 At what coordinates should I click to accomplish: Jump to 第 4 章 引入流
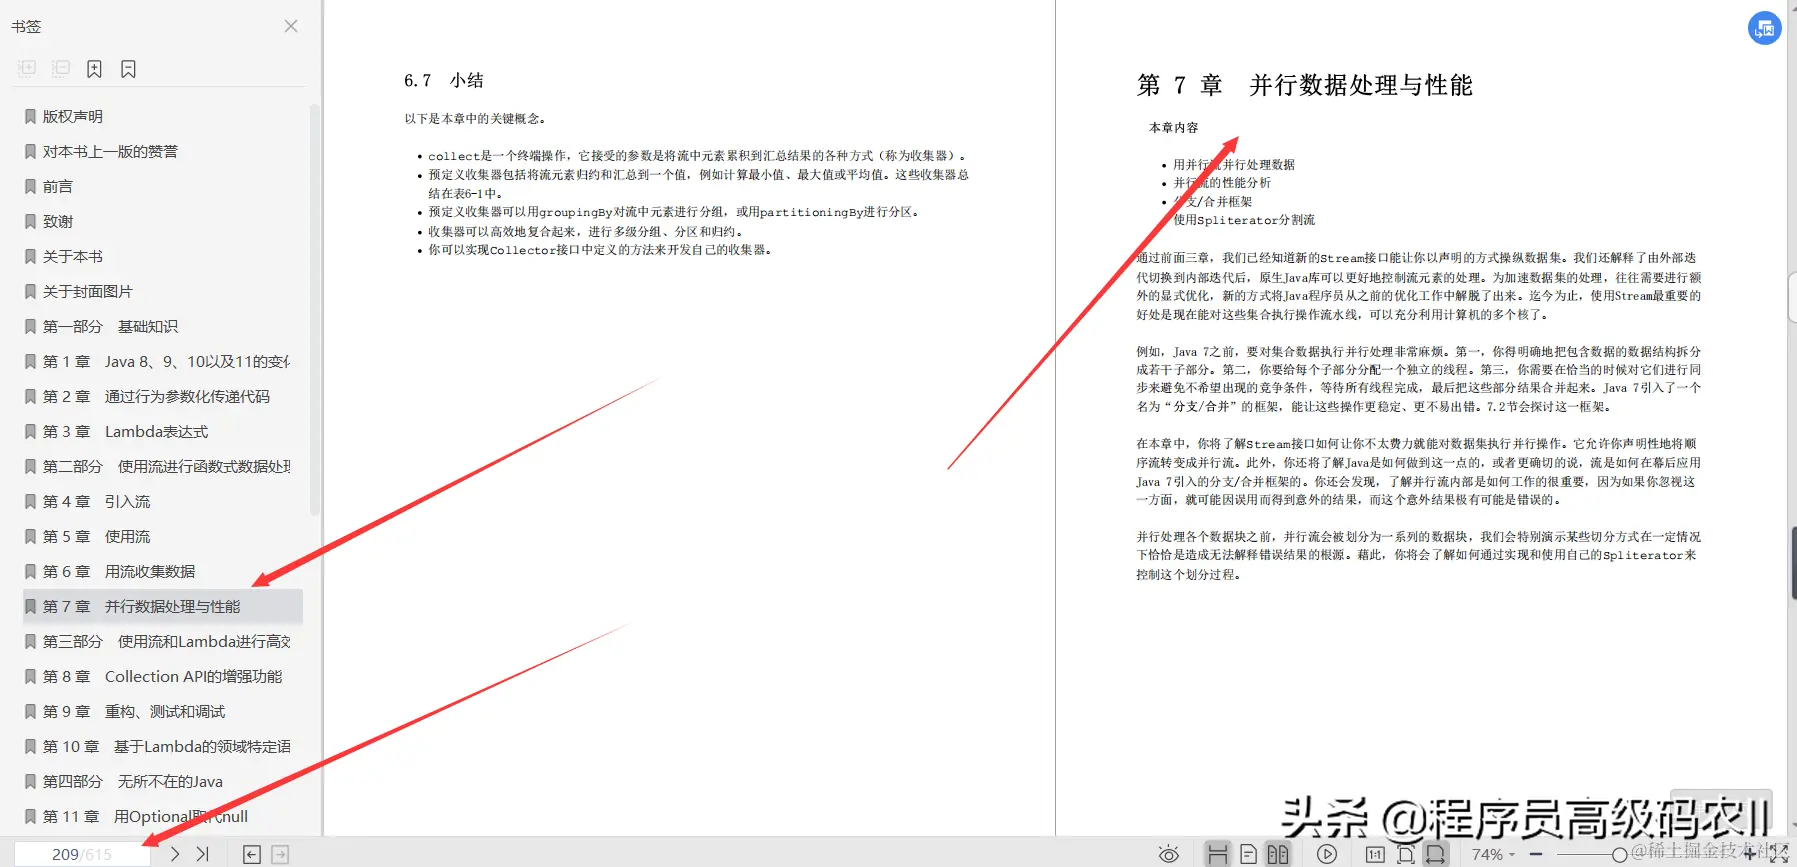point(162,501)
